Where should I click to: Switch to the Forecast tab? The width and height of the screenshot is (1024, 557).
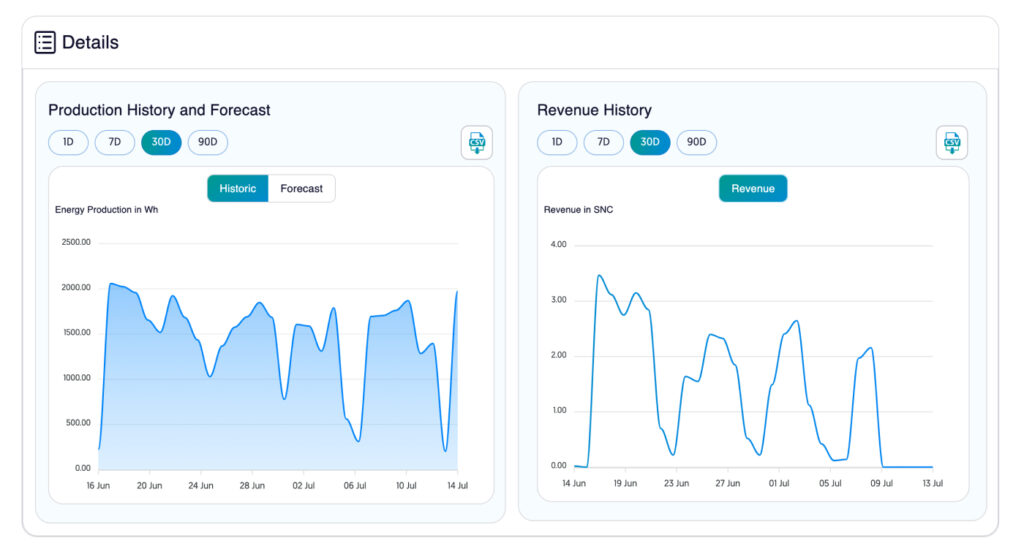point(301,188)
